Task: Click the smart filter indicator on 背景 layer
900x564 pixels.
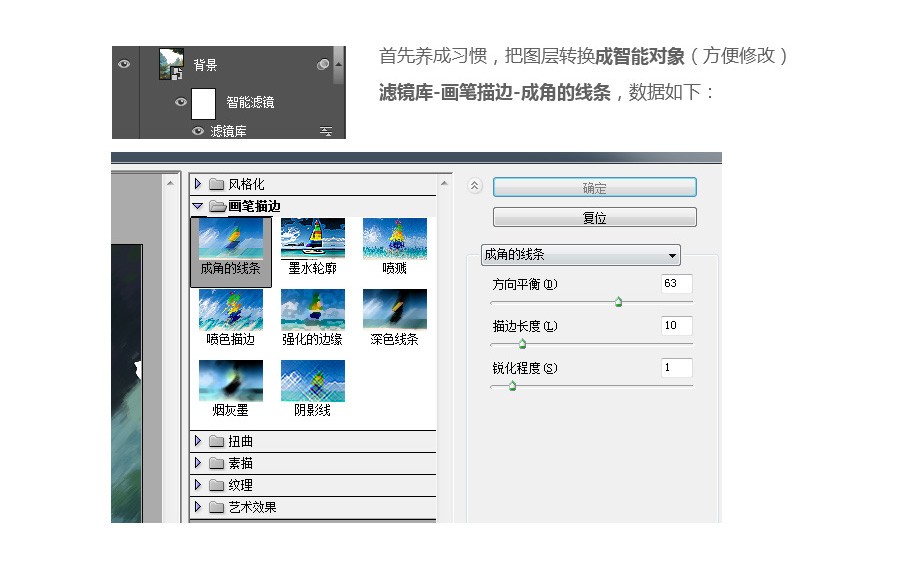Action: coord(323,64)
